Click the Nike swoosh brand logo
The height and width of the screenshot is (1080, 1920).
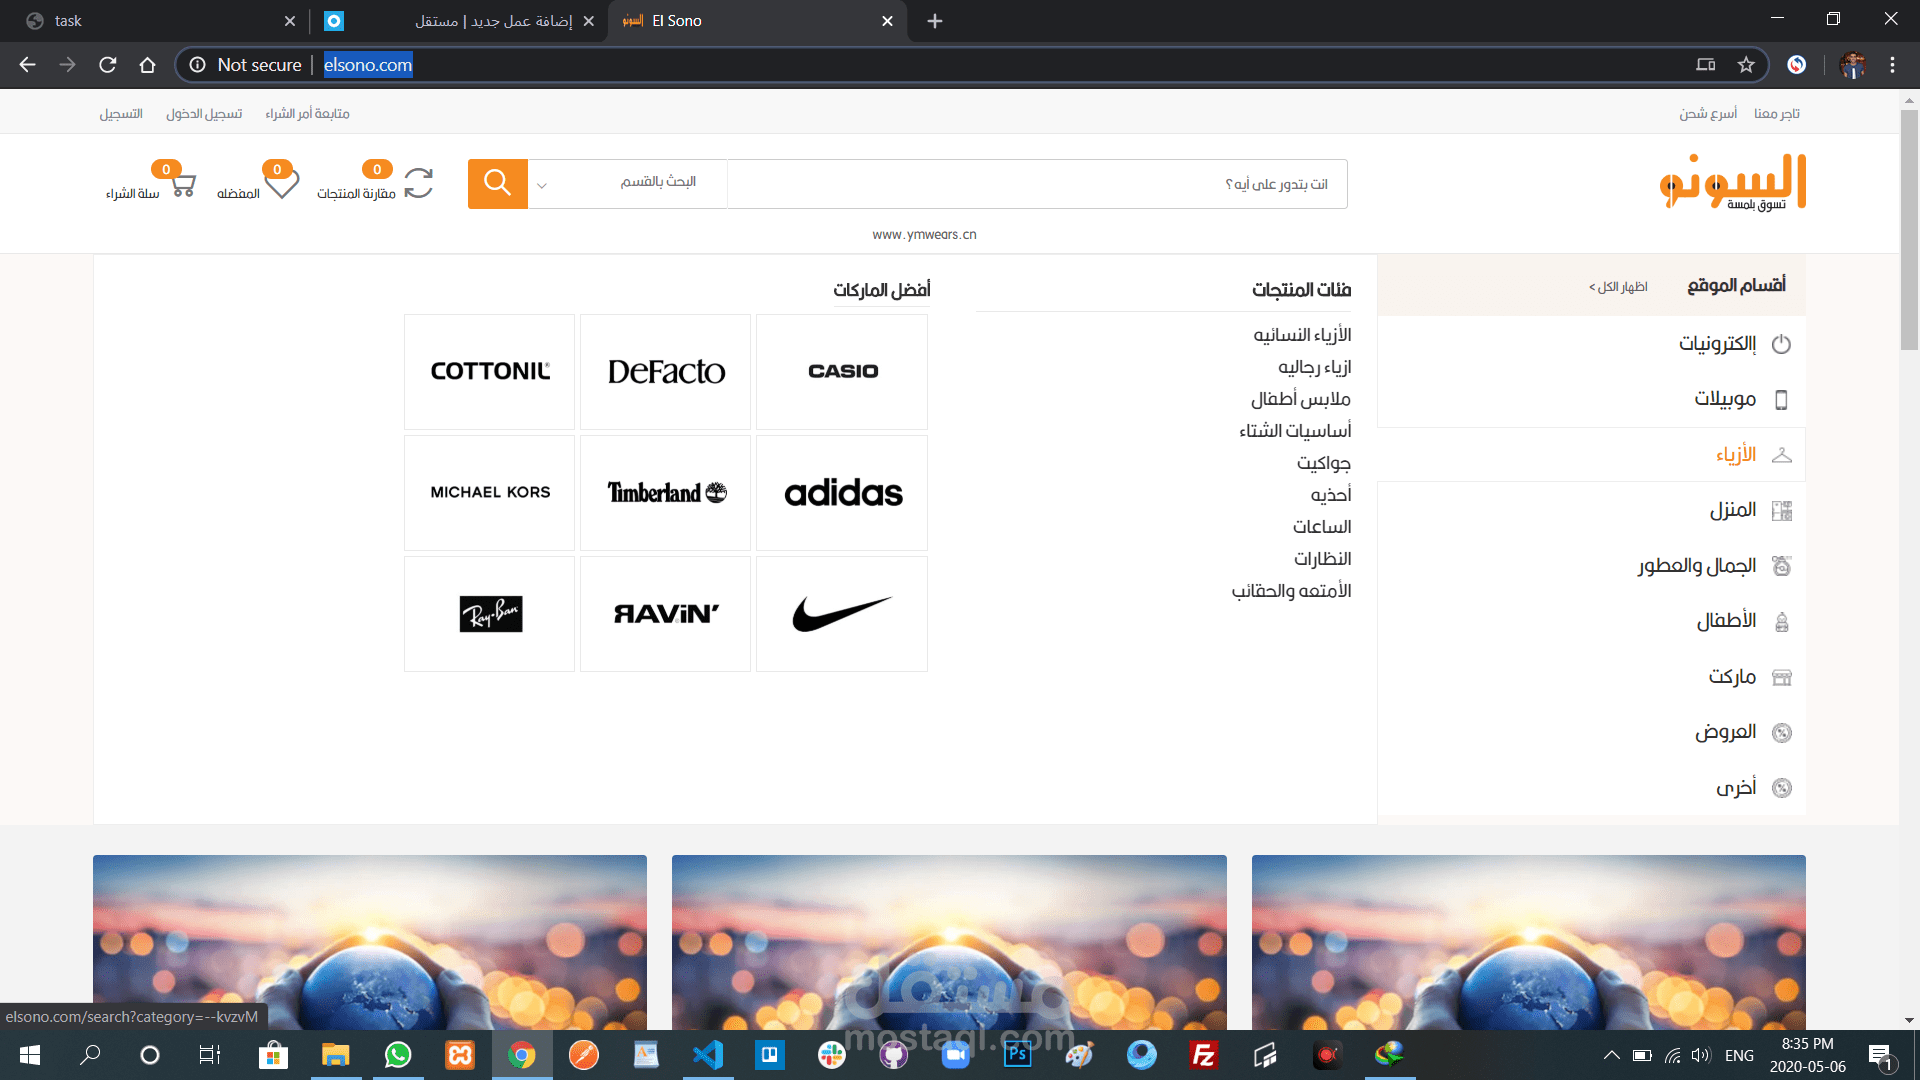[x=842, y=613]
